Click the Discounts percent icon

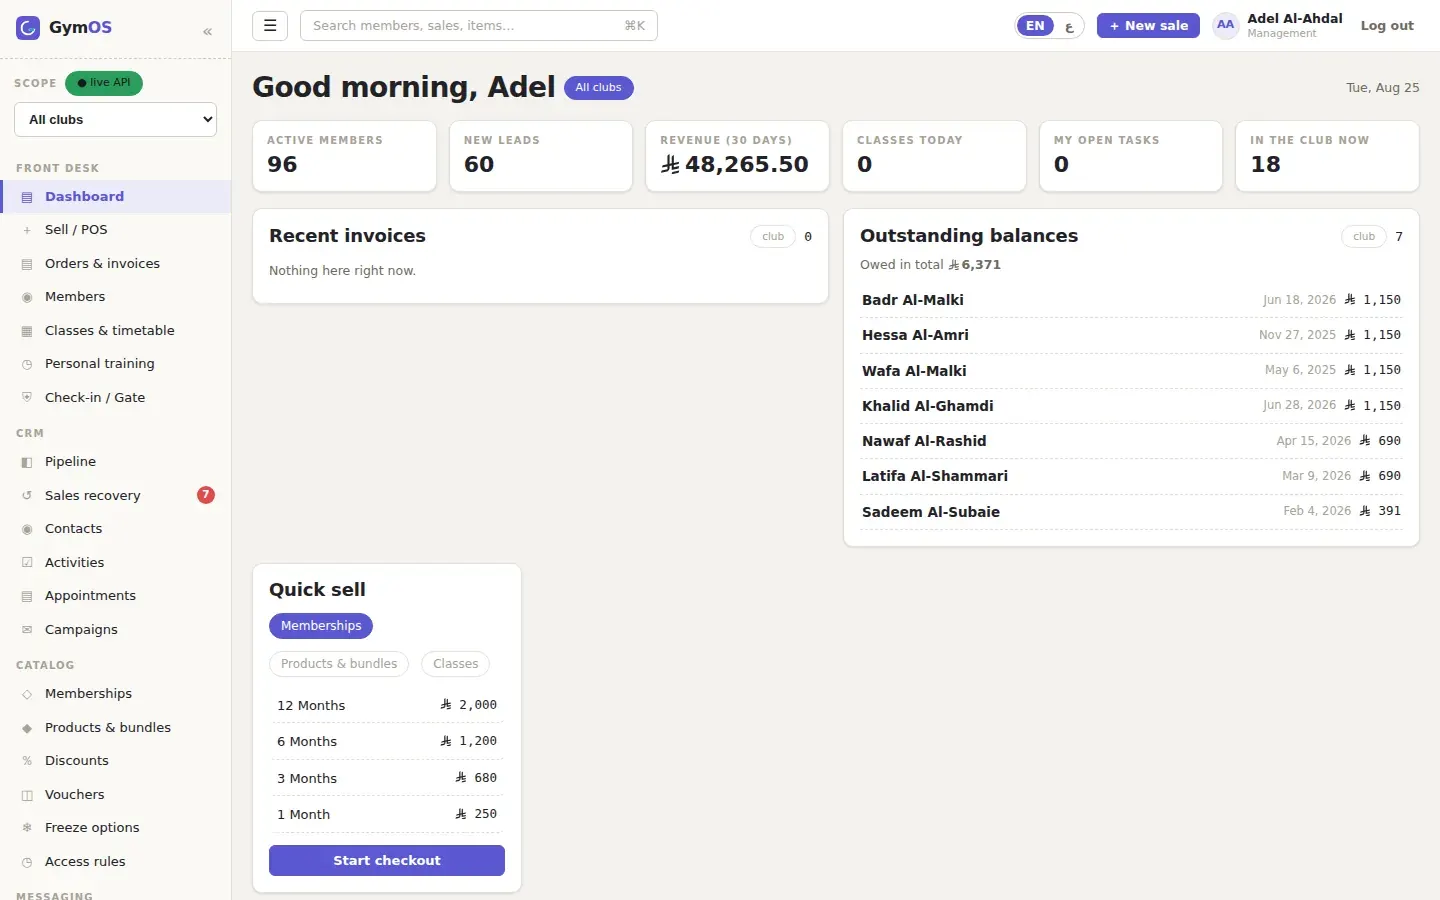27,761
